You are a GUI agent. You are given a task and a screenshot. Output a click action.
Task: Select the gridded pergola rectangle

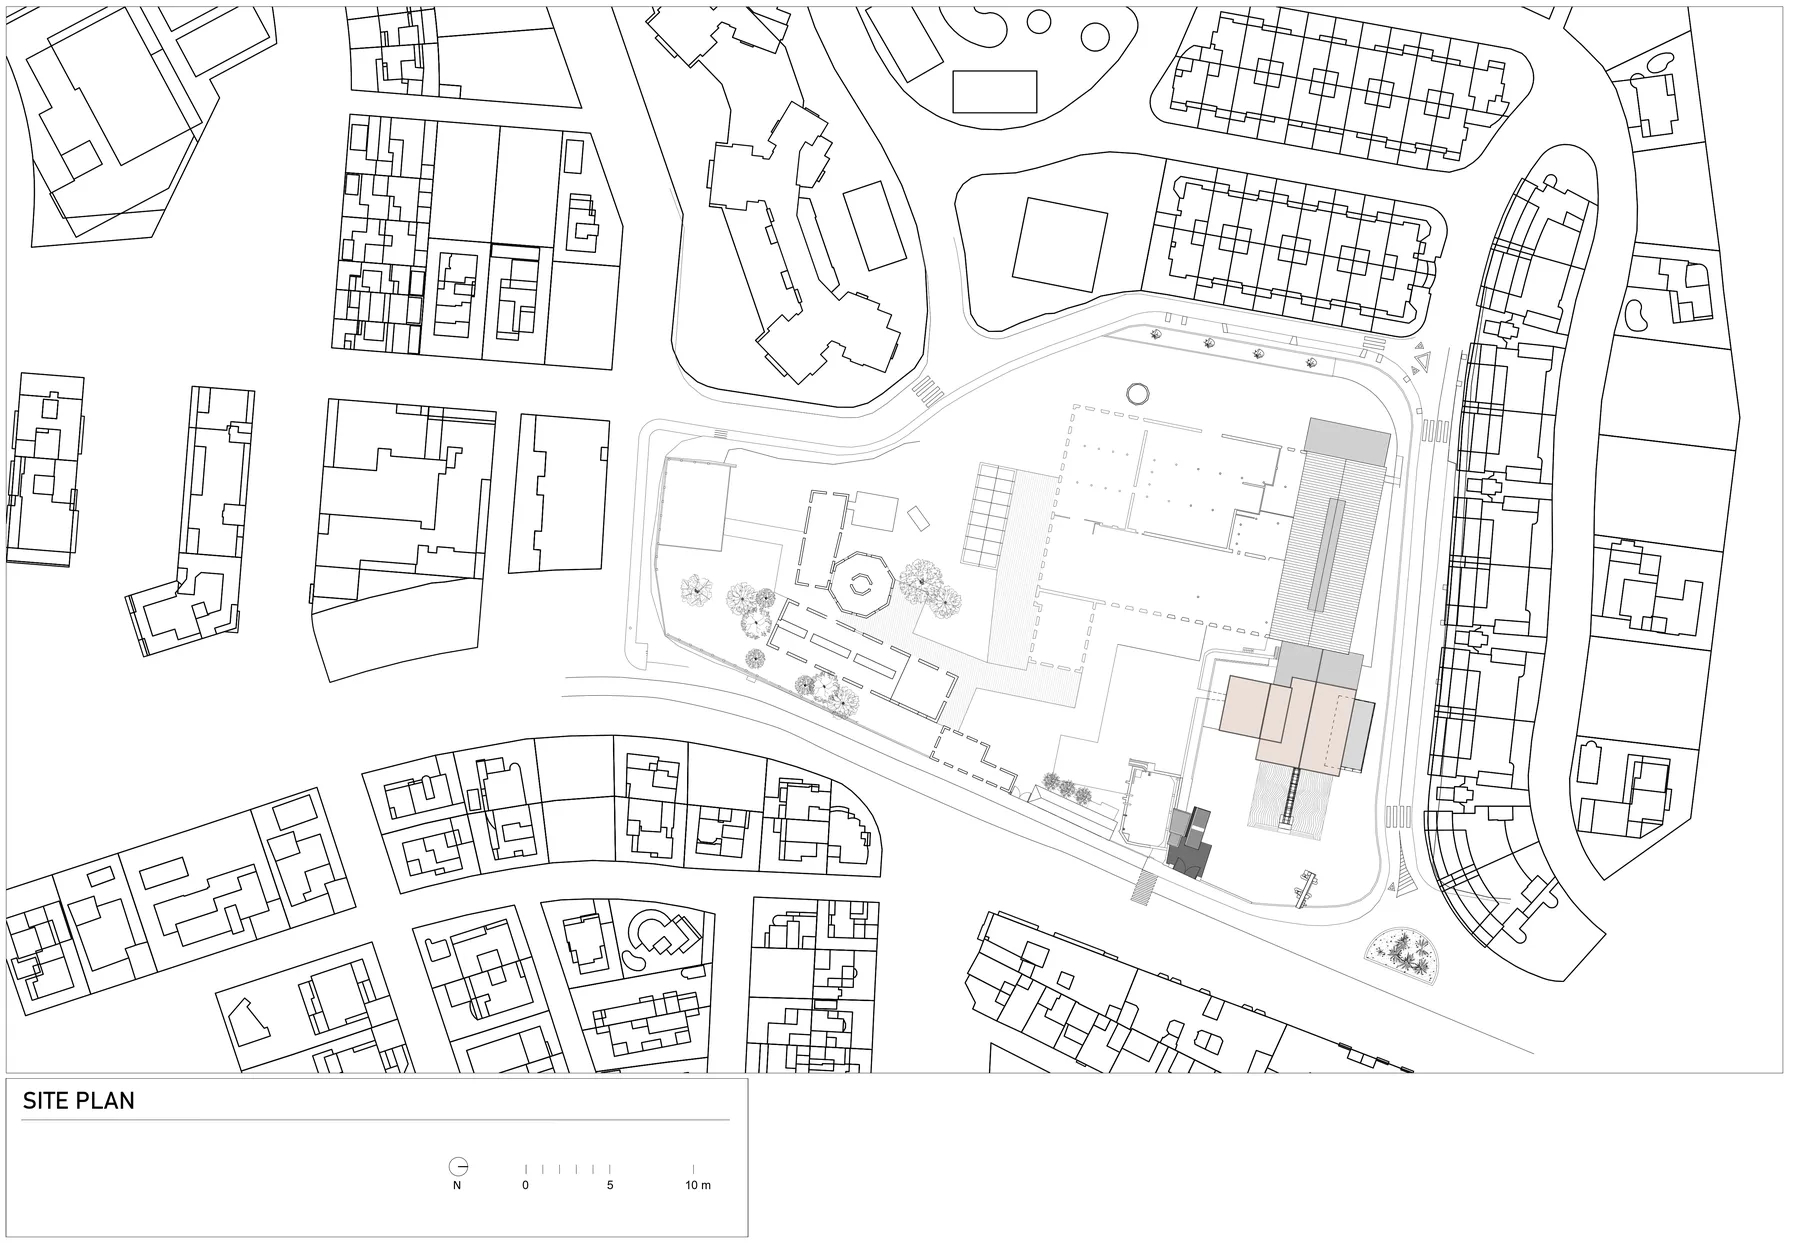[x=994, y=512]
